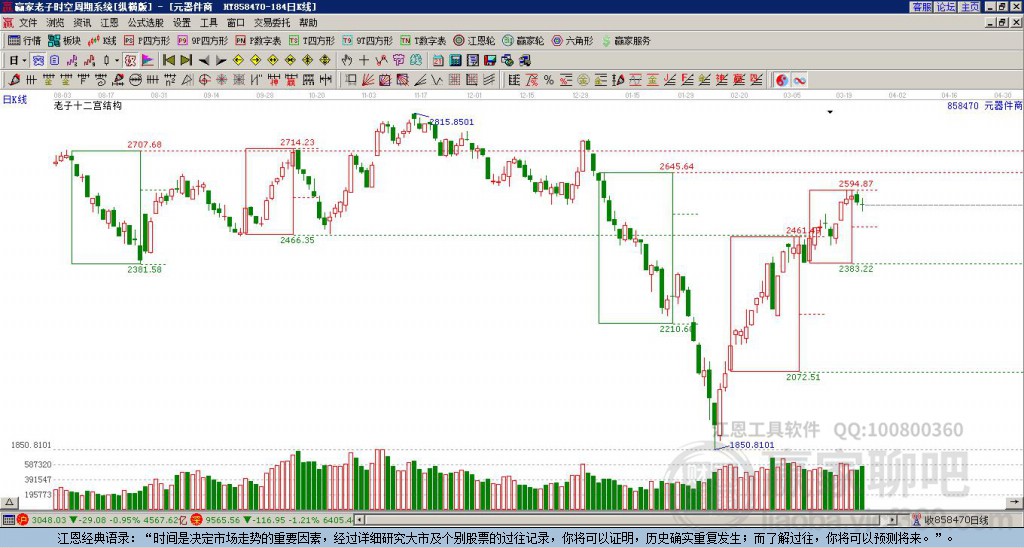
Task: Open the 交易委托 menu
Action: [272, 23]
